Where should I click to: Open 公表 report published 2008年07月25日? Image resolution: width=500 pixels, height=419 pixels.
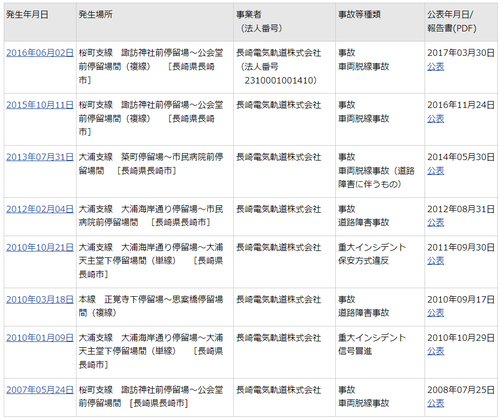(x=436, y=403)
